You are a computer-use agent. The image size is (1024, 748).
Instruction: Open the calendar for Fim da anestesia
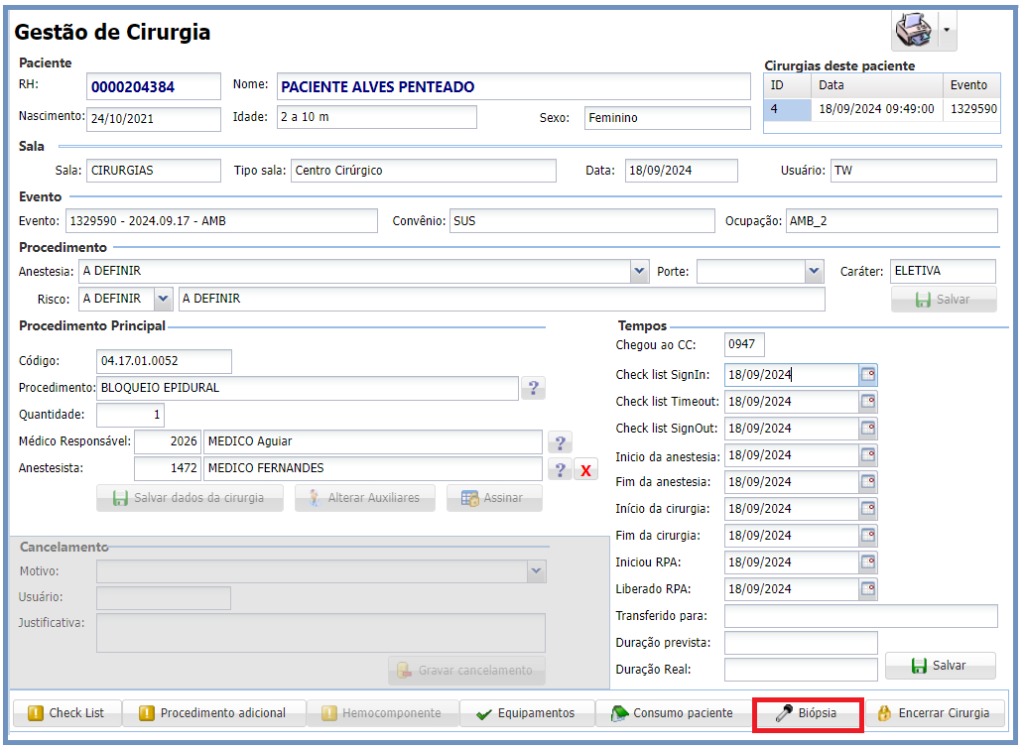pos(868,481)
